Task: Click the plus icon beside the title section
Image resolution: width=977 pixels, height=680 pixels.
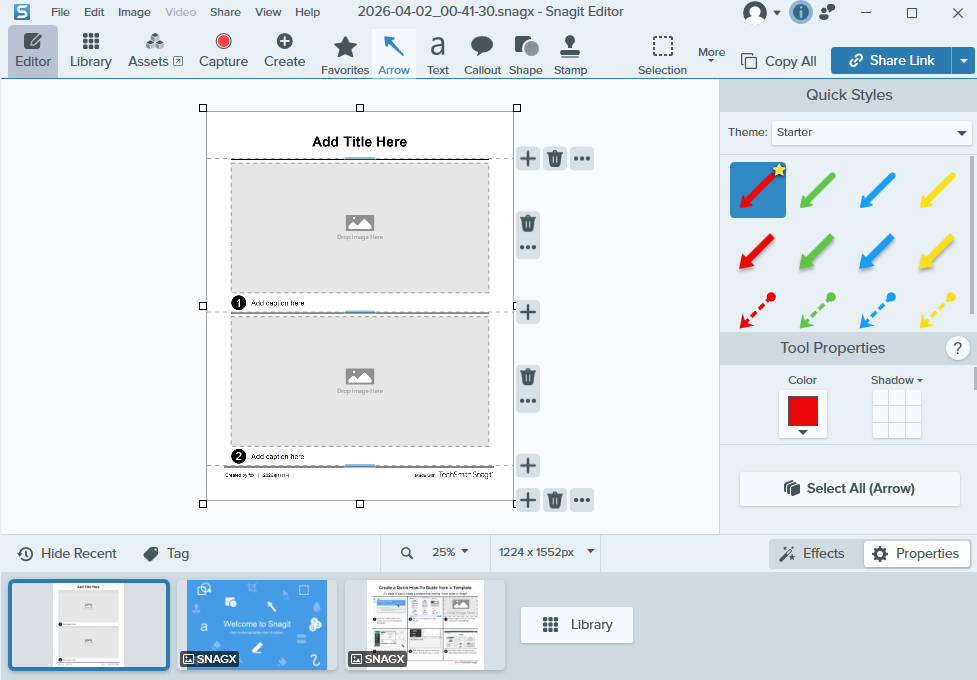Action: pos(528,158)
